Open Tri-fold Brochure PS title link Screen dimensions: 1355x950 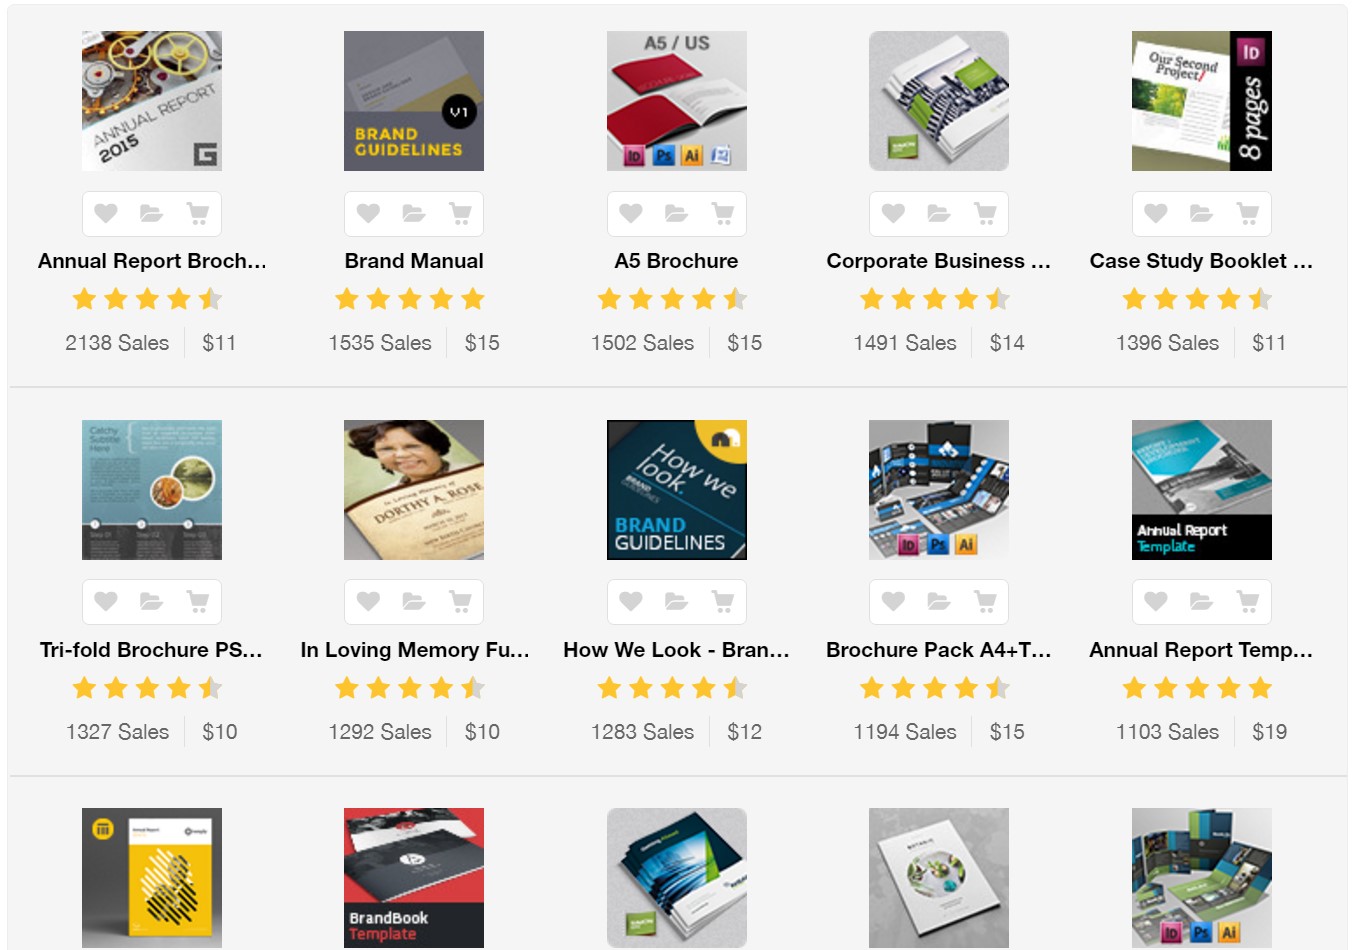152,650
